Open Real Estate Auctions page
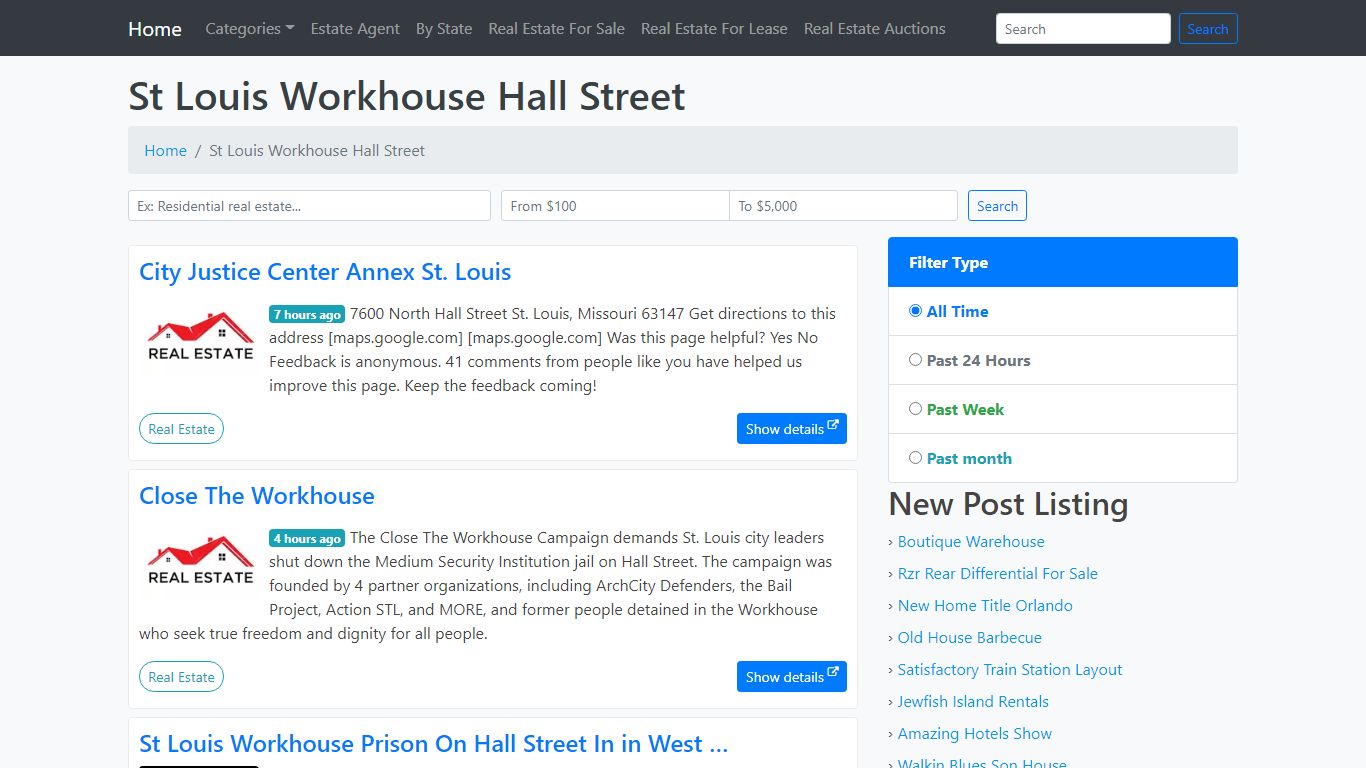Viewport: 1366px width, 768px height. coord(875,29)
